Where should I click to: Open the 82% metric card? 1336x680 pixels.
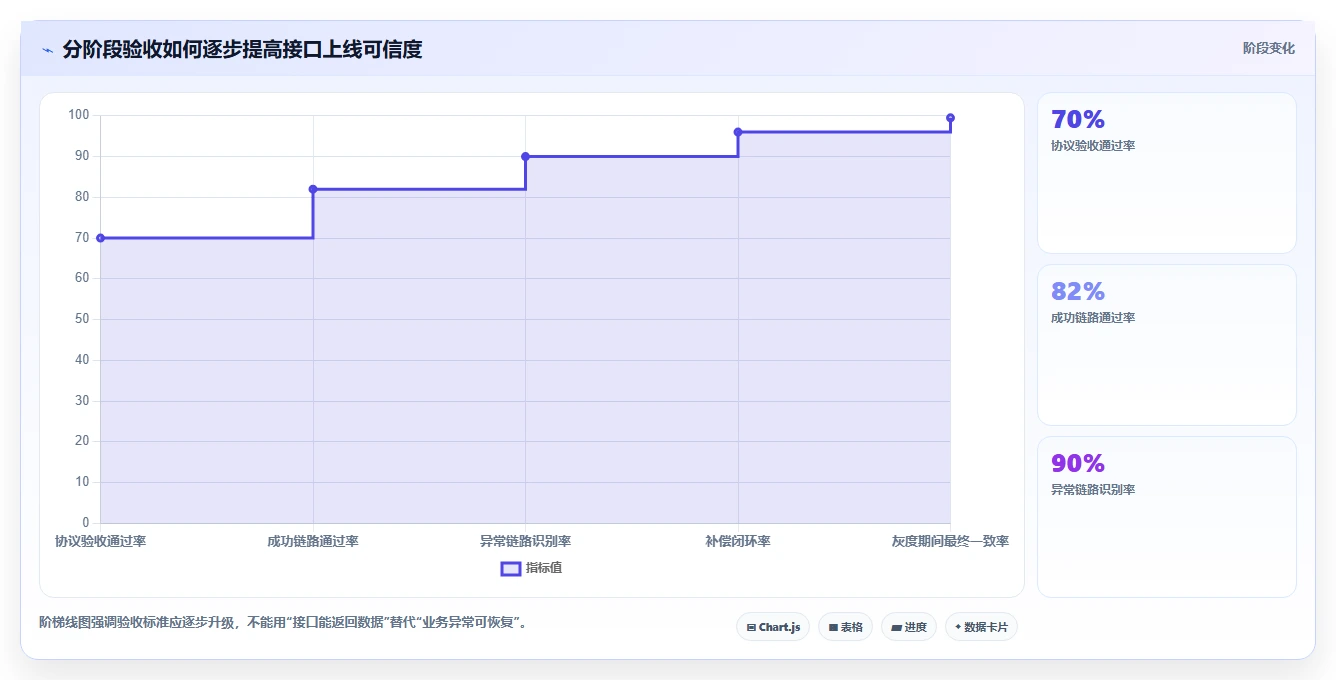coord(1167,345)
